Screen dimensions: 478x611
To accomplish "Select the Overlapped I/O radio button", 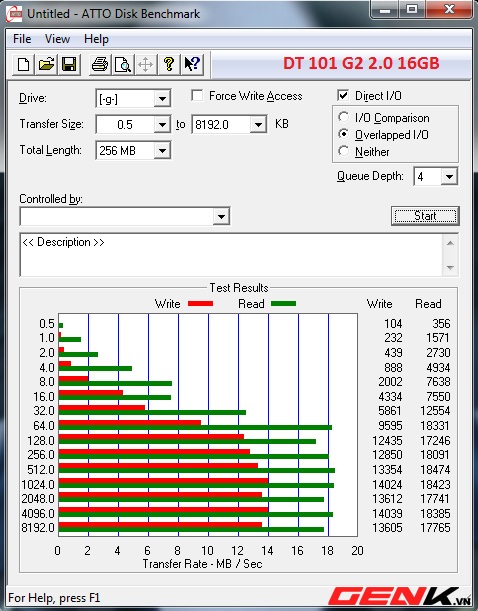I will (344, 134).
